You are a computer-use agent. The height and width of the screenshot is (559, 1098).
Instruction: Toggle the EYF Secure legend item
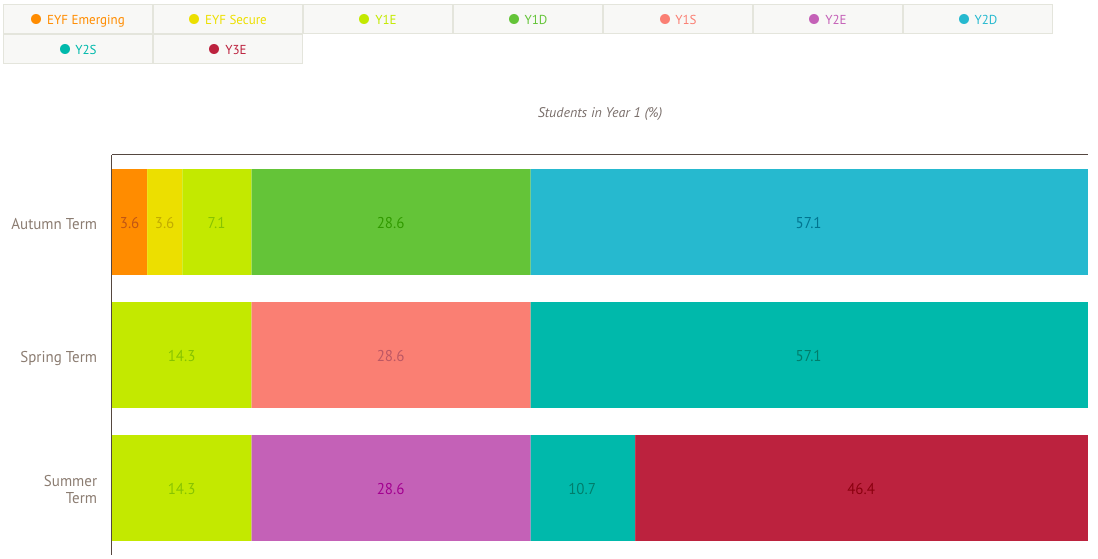228,19
